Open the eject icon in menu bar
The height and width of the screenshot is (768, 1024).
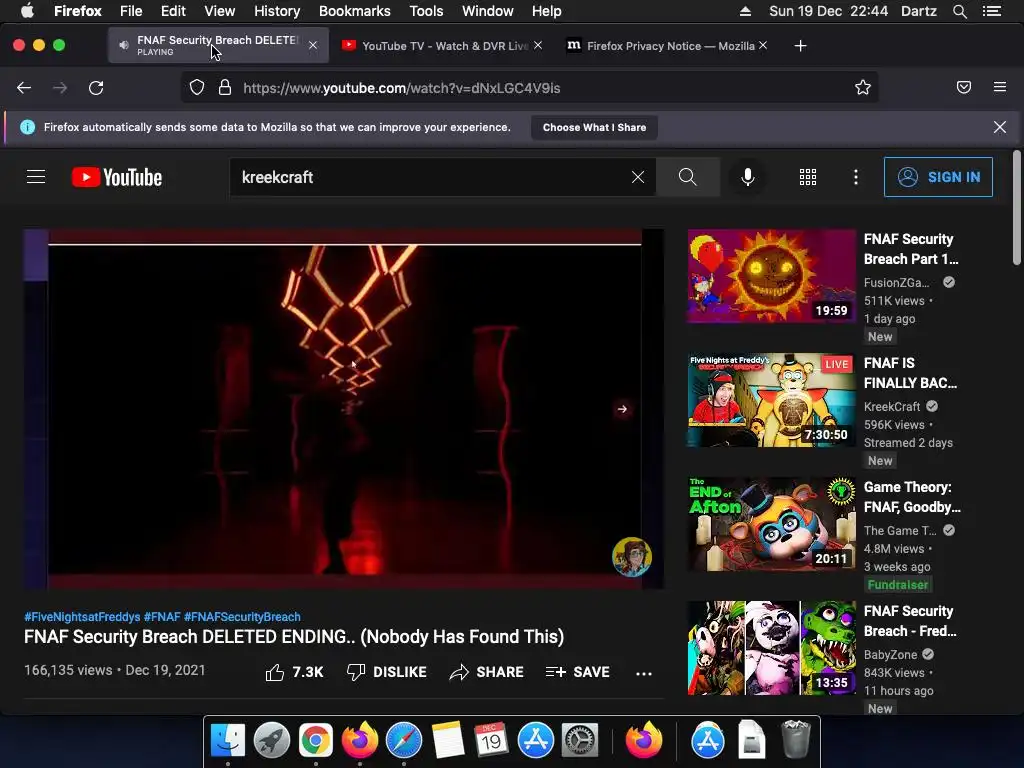(745, 11)
